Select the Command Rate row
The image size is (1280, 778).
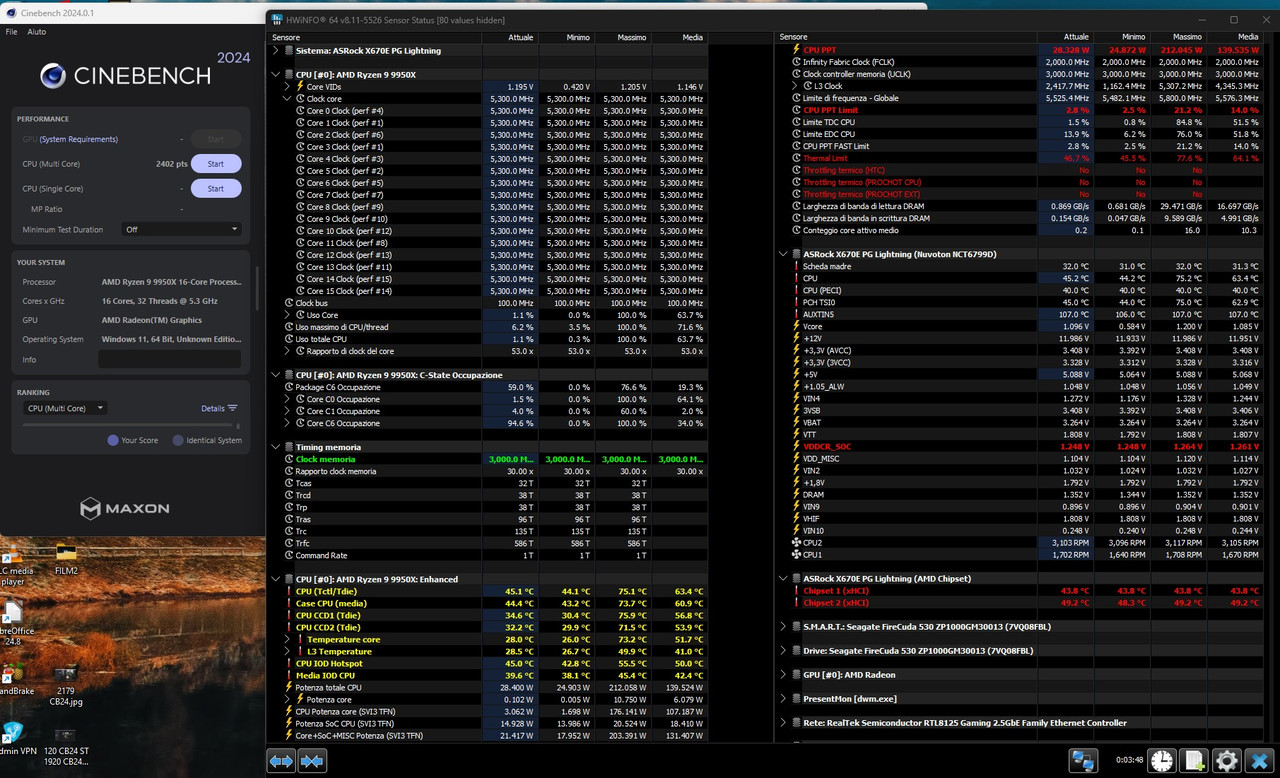(488, 555)
